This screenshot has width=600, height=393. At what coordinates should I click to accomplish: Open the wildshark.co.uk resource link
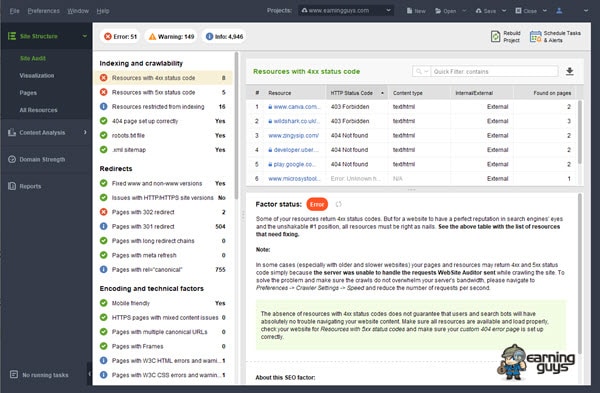[x=297, y=121]
